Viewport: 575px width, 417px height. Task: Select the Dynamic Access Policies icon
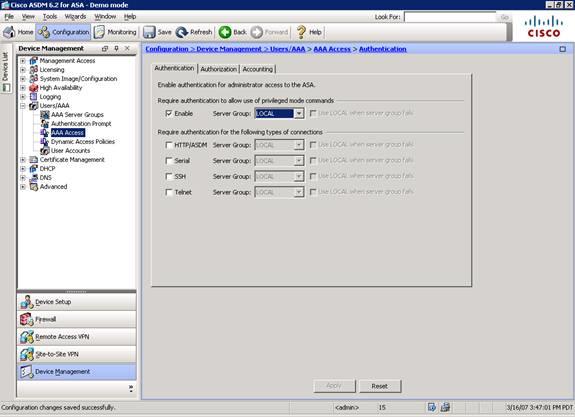click(x=45, y=142)
